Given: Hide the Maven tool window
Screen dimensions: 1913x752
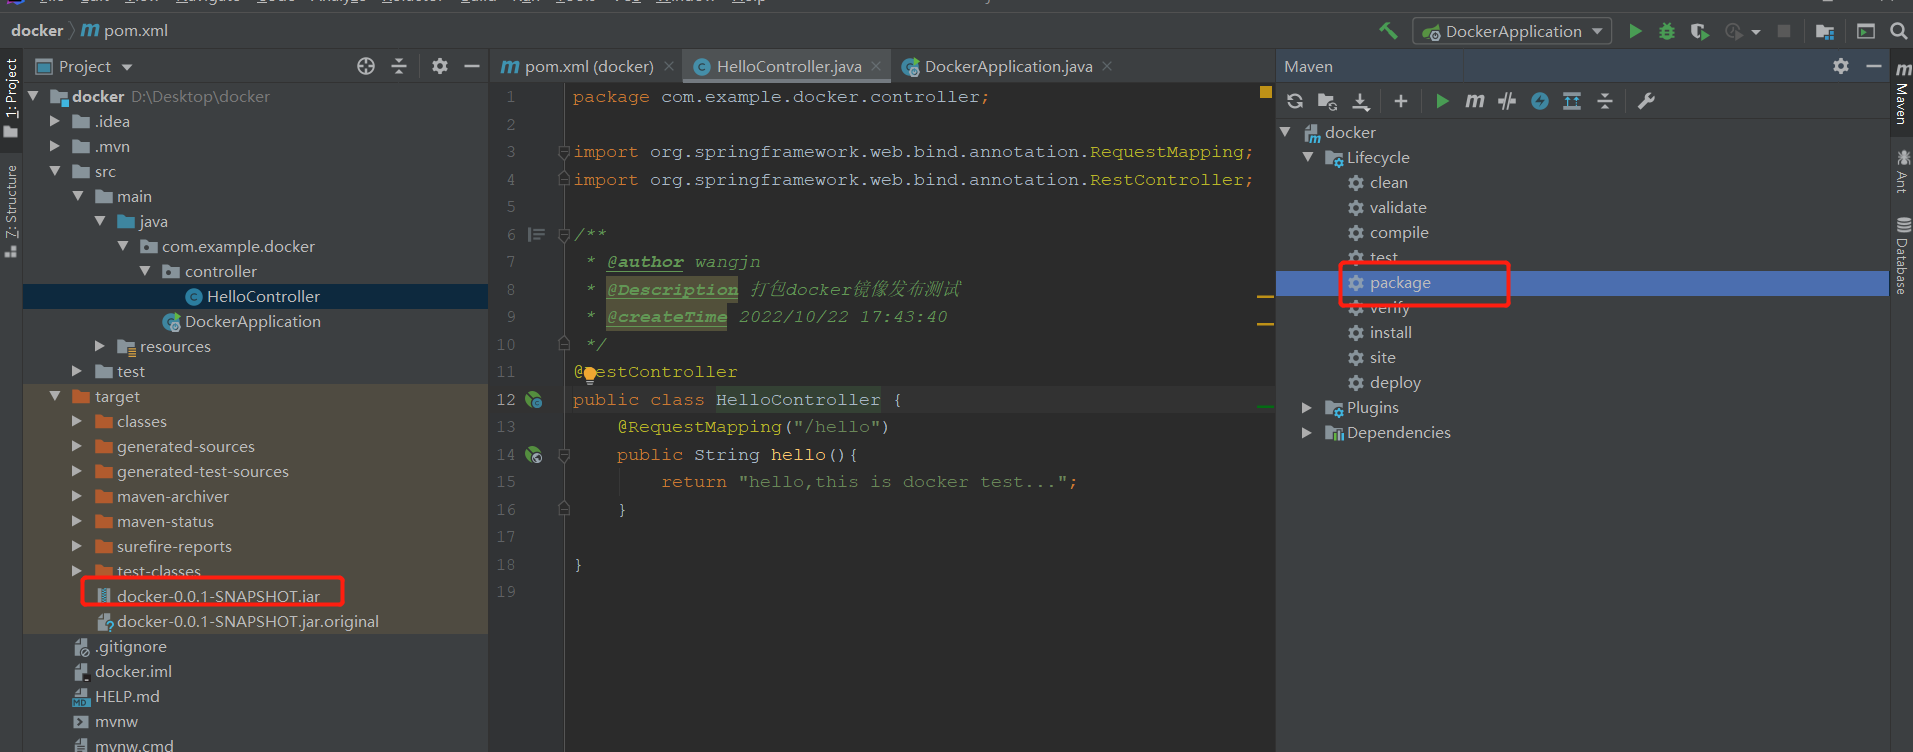Looking at the screenshot, I should [x=1874, y=66].
